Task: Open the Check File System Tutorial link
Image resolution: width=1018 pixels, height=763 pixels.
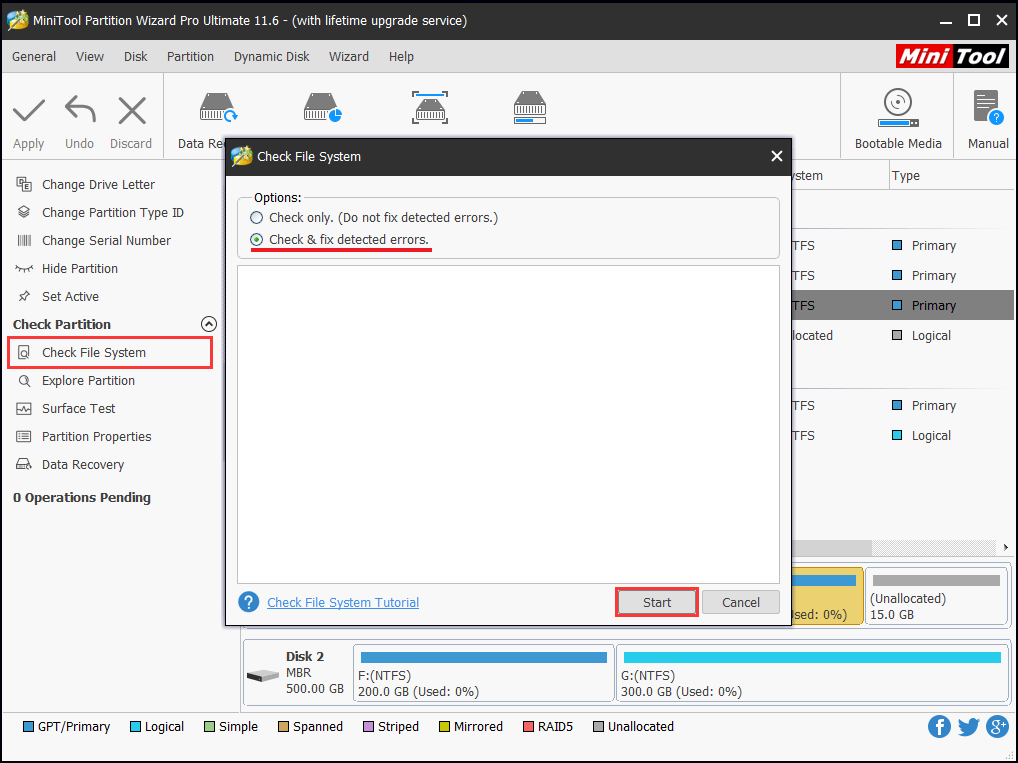Action: click(343, 603)
